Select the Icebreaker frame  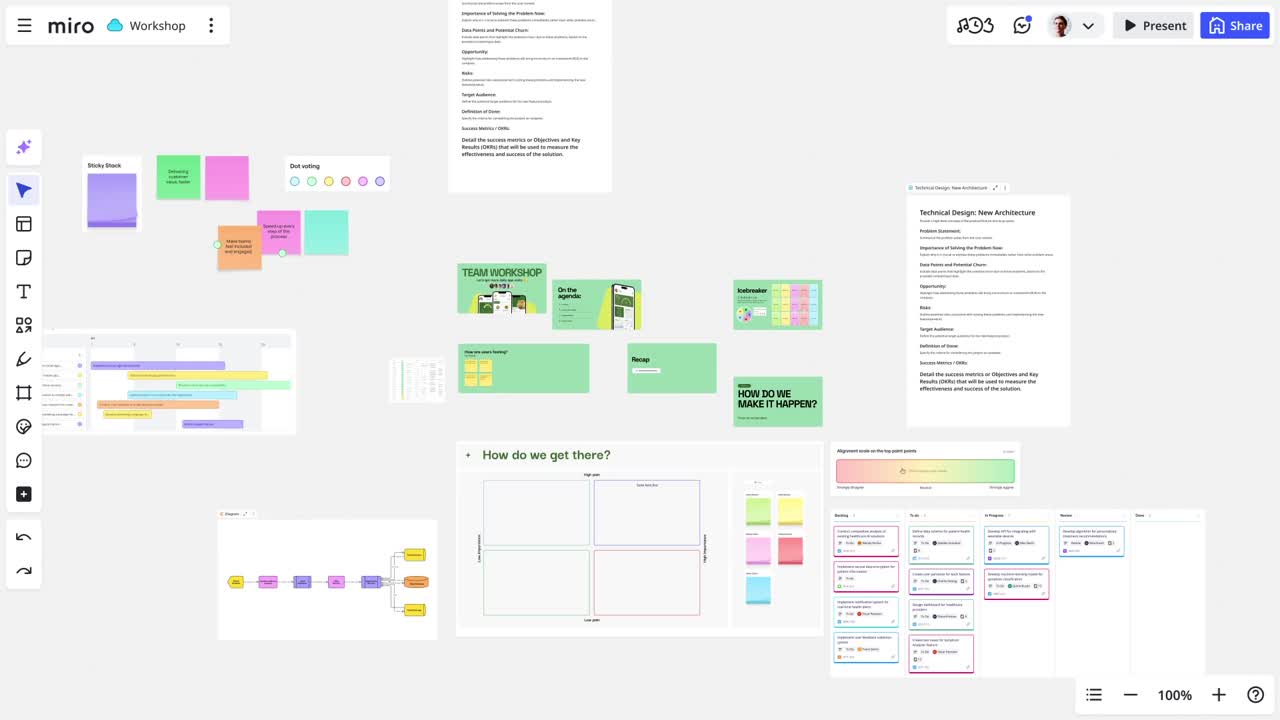(778, 304)
